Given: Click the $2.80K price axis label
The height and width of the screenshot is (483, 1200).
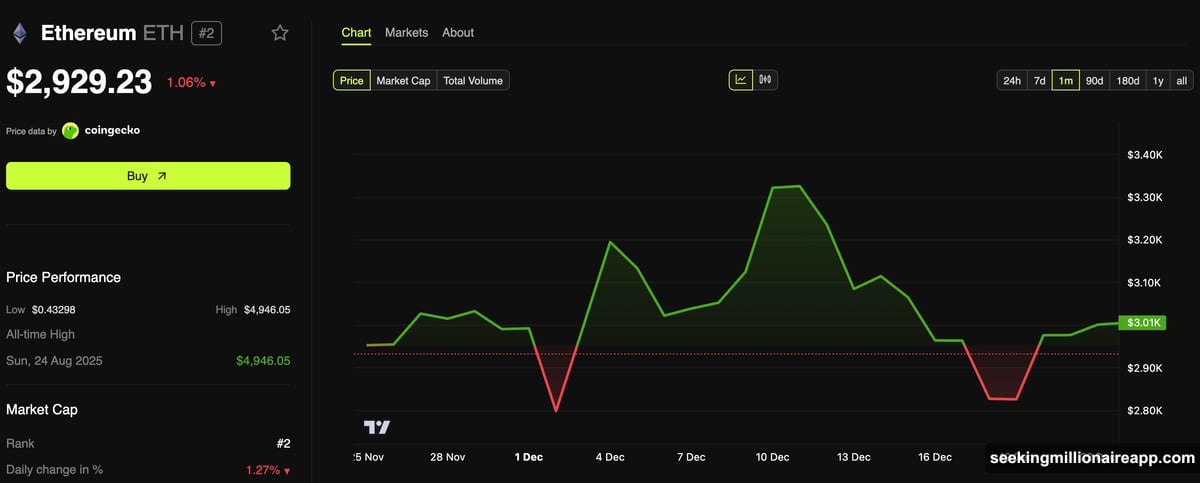Looking at the screenshot, I should pos(1144,411).
